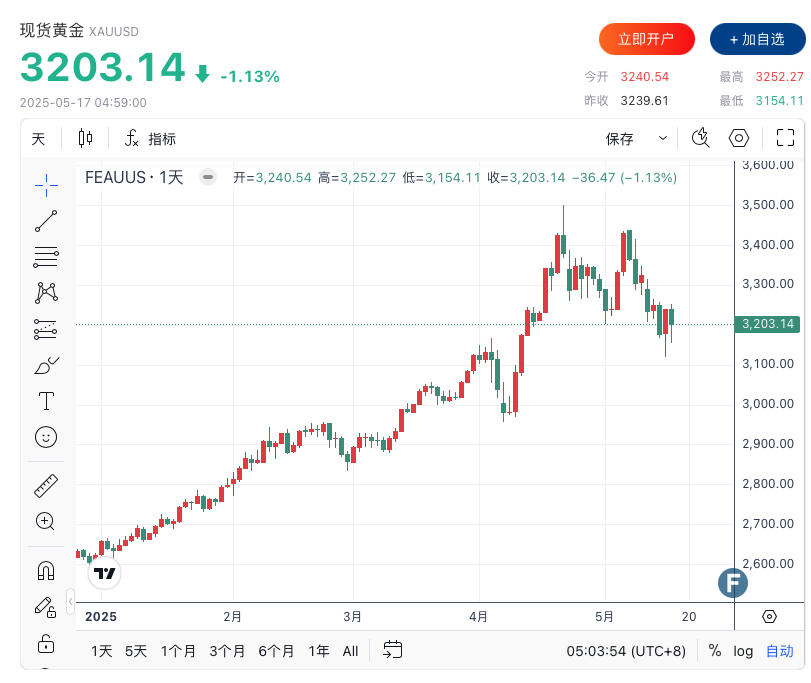Enable auto scale (自动) mode
Screen dimensions: 811x683
(779, 651)
